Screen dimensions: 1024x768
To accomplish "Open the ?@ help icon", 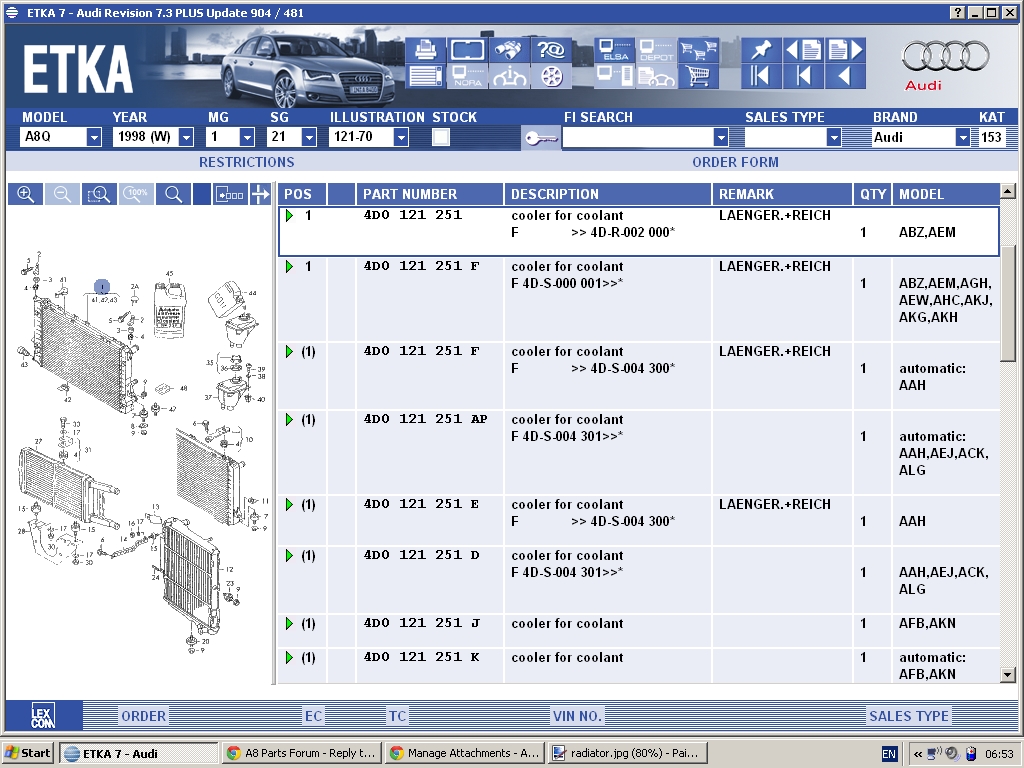I will [x=551, y=50].
